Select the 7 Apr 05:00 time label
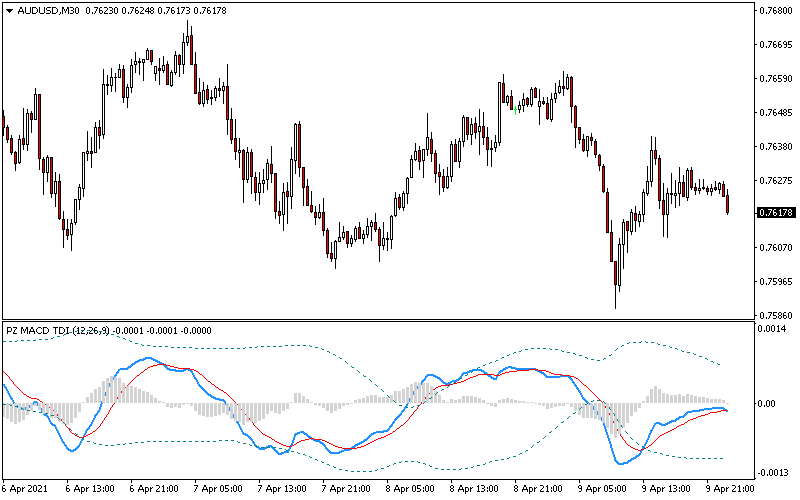Screen dimensions: 800x500 (215, 490)
